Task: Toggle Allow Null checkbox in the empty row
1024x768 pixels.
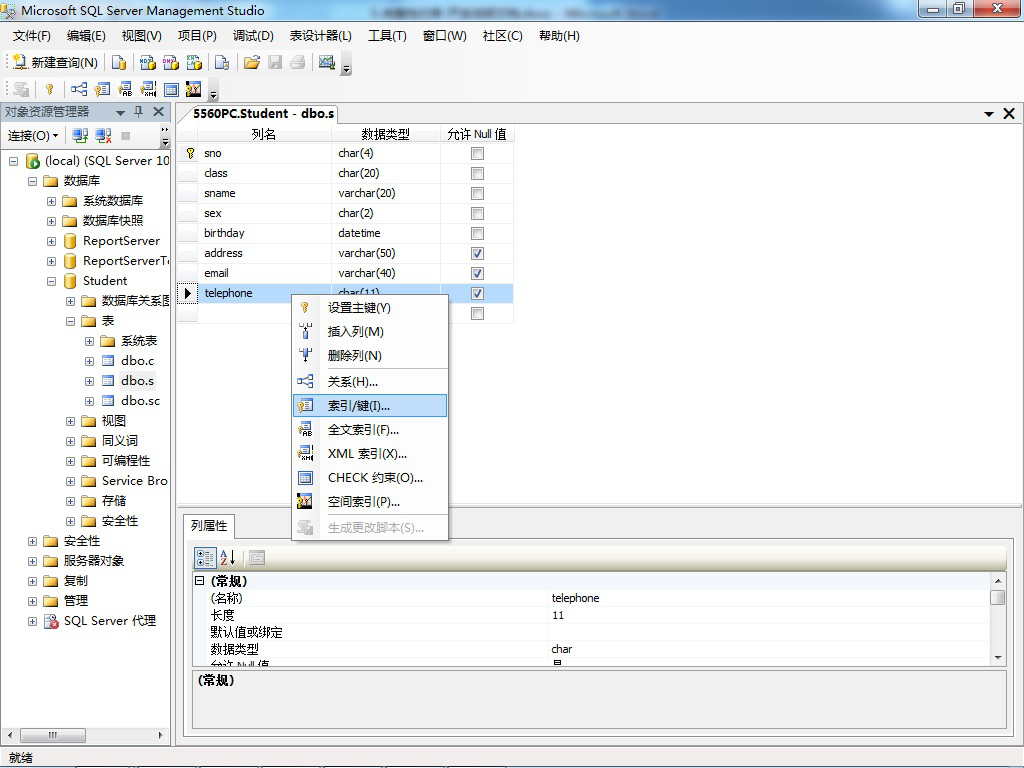Action: click(477, 313)
